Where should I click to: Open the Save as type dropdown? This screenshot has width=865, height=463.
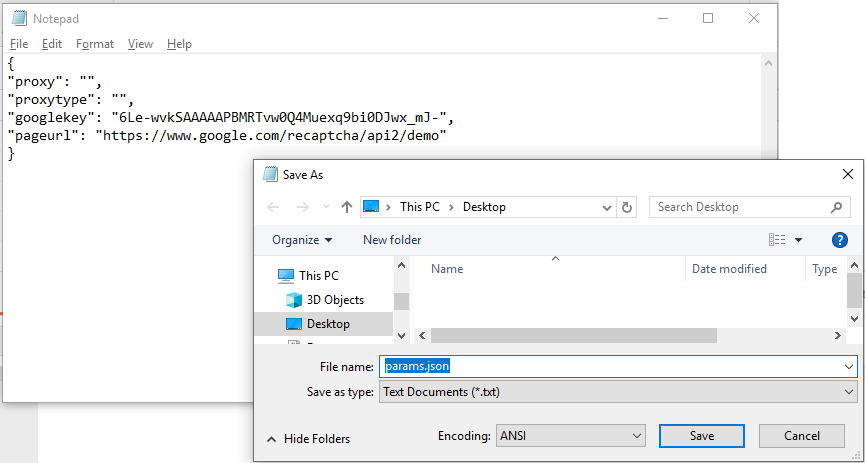(x=618, y=392)
